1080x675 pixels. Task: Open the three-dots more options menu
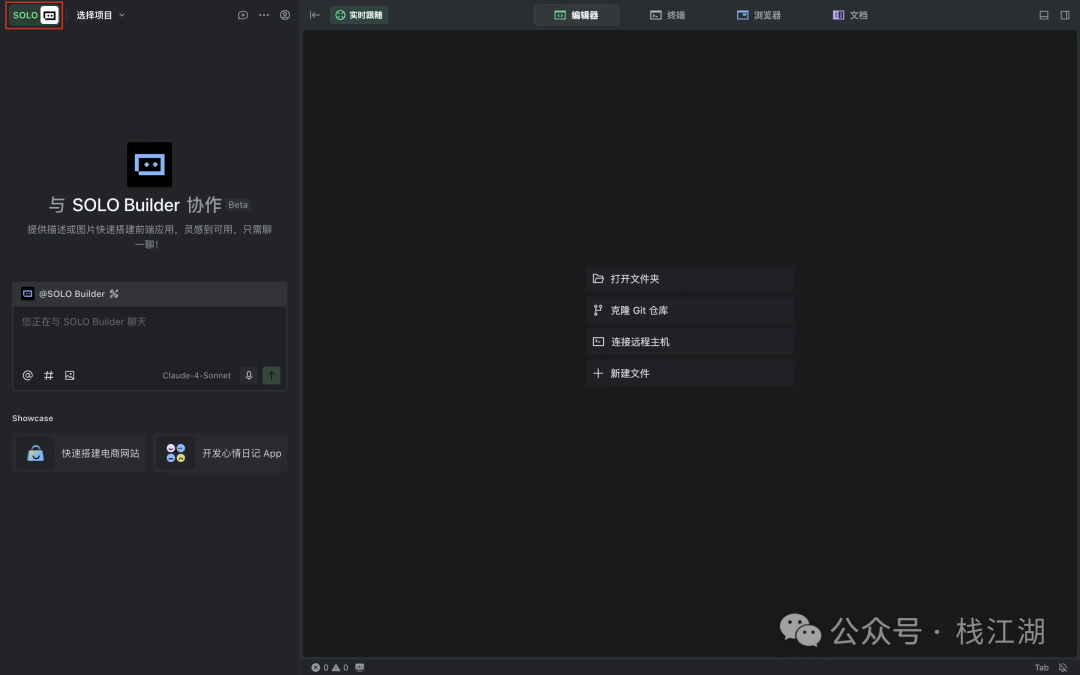tap(264, 15)
